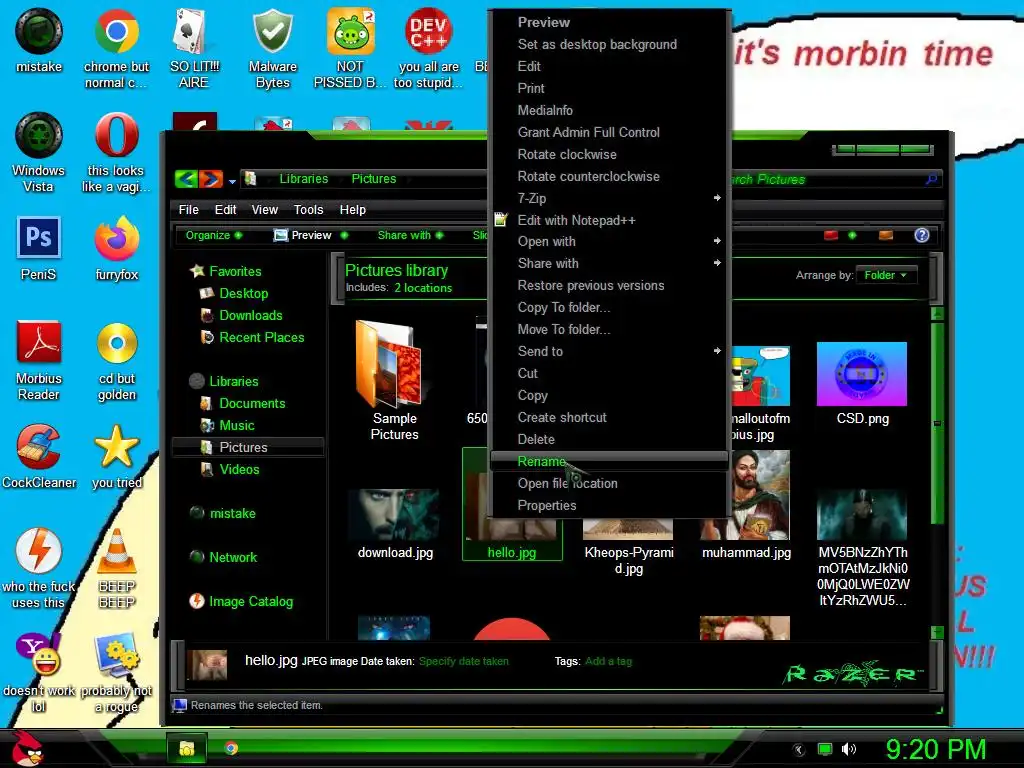Click the green back arrow in Explorer
1024x768 pixels.
coord(186,178)
